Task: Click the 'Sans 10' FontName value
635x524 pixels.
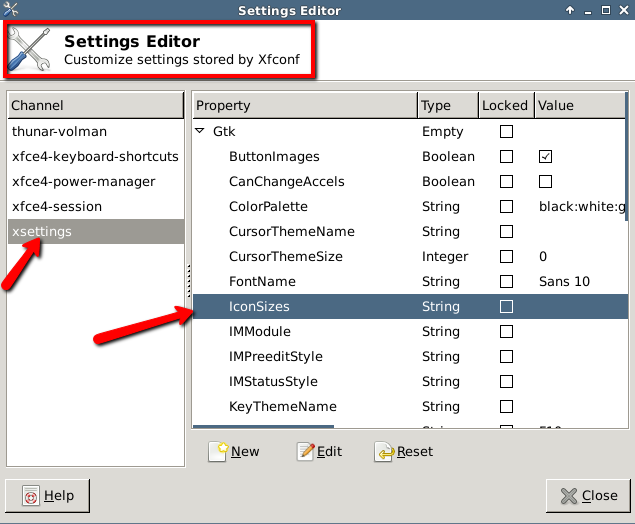Action: pos(564,281)
